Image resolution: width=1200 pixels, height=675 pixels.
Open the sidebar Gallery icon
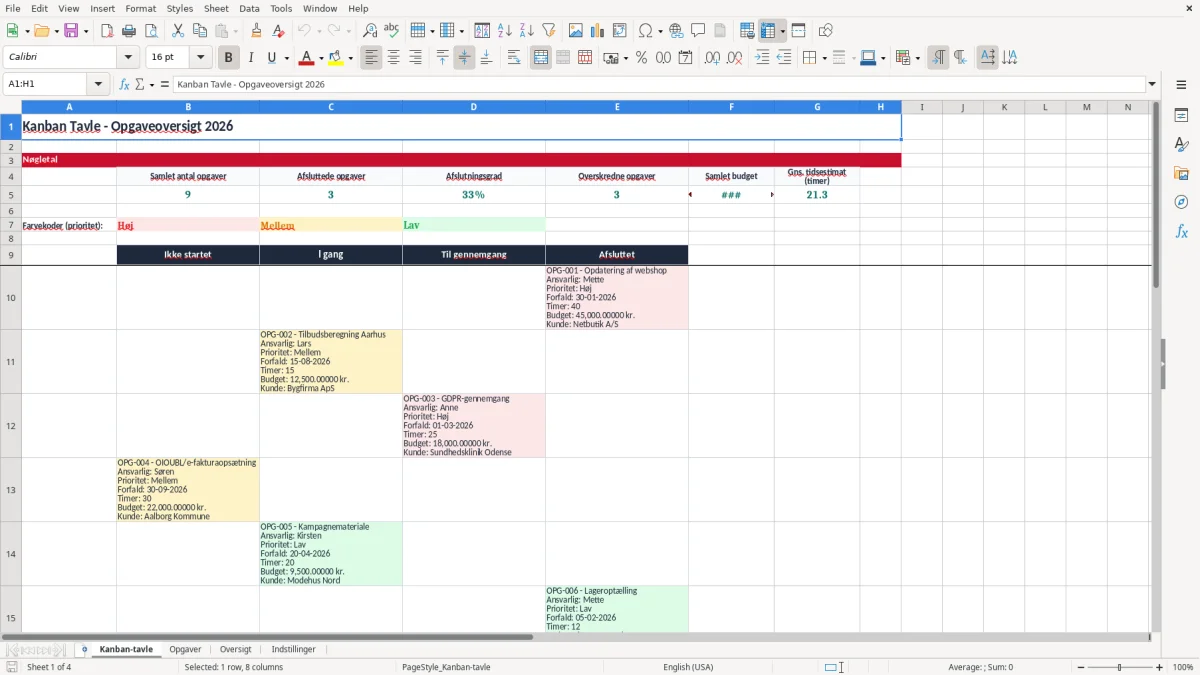[1181, 173]
